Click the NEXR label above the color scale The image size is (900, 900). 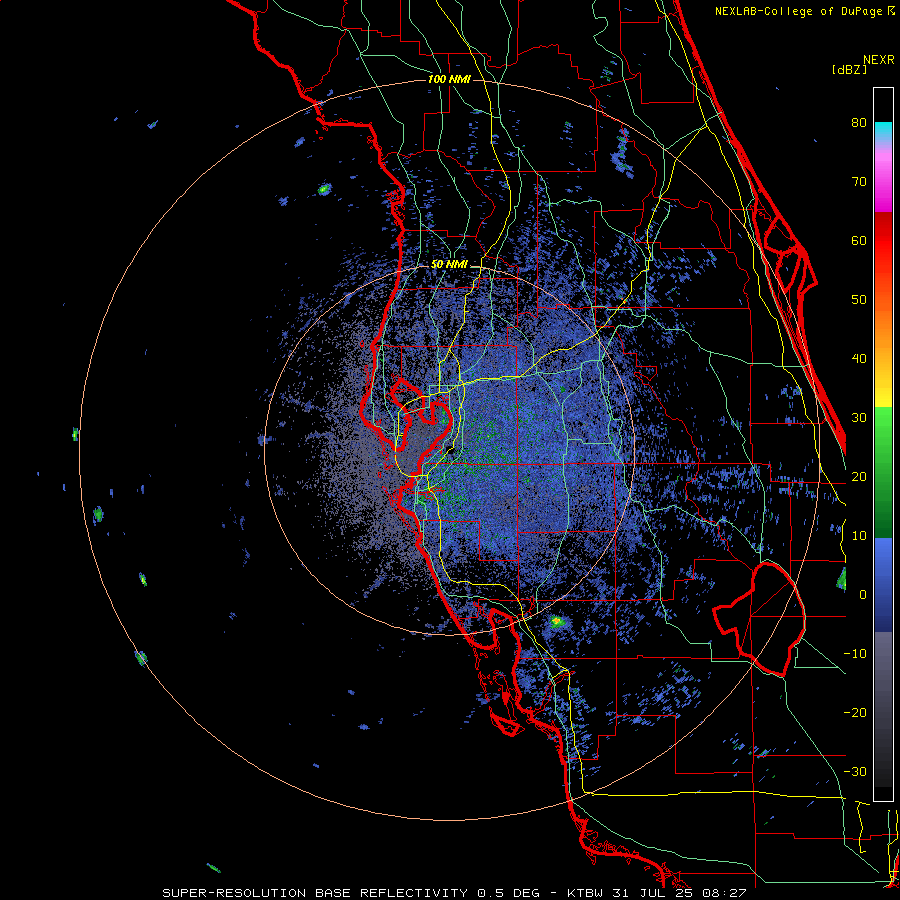pos(879,60)
